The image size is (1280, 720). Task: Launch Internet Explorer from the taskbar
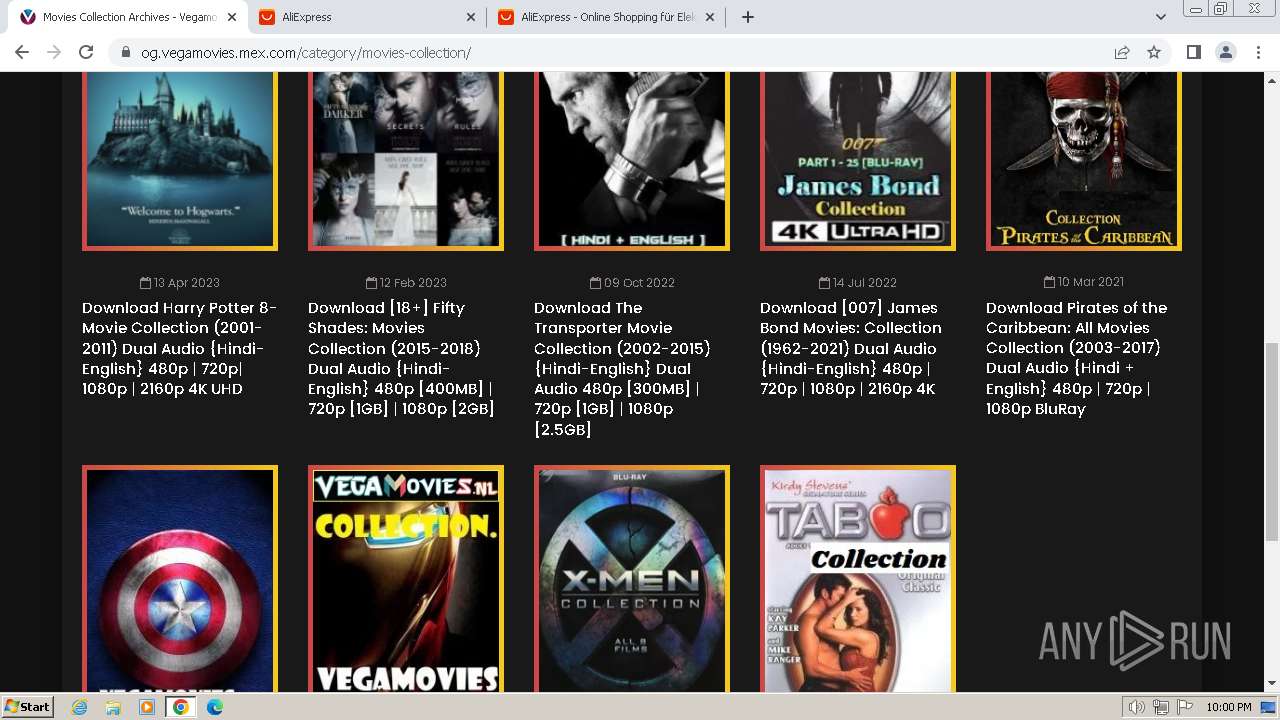(80, 707)
